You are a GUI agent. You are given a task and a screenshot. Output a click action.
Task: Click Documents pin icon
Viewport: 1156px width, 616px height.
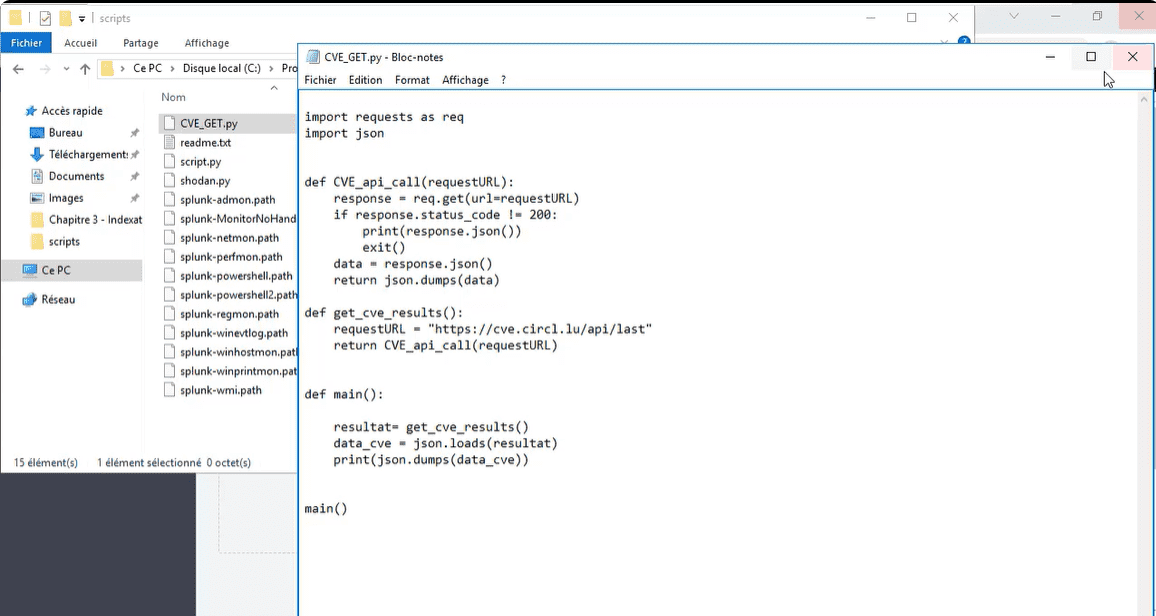pyautogui.click(x=134, y=177)
